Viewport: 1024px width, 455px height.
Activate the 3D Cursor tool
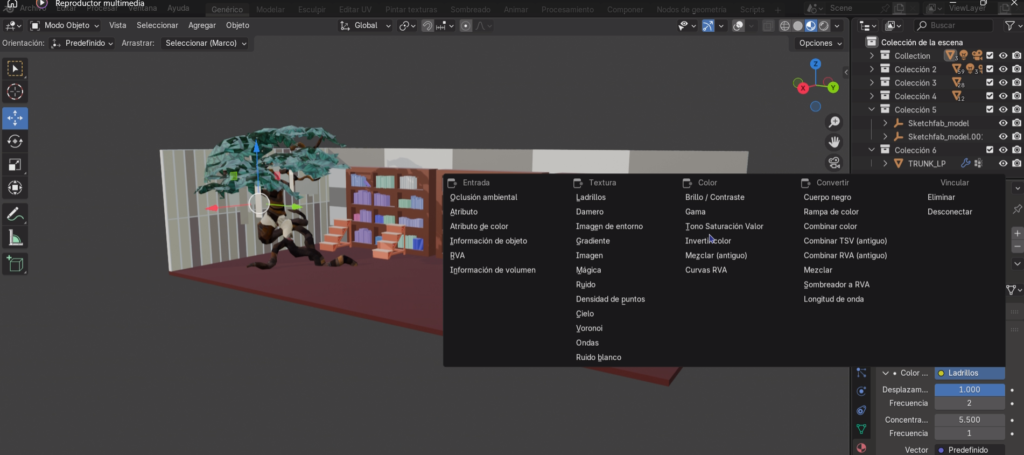point(15,92)
